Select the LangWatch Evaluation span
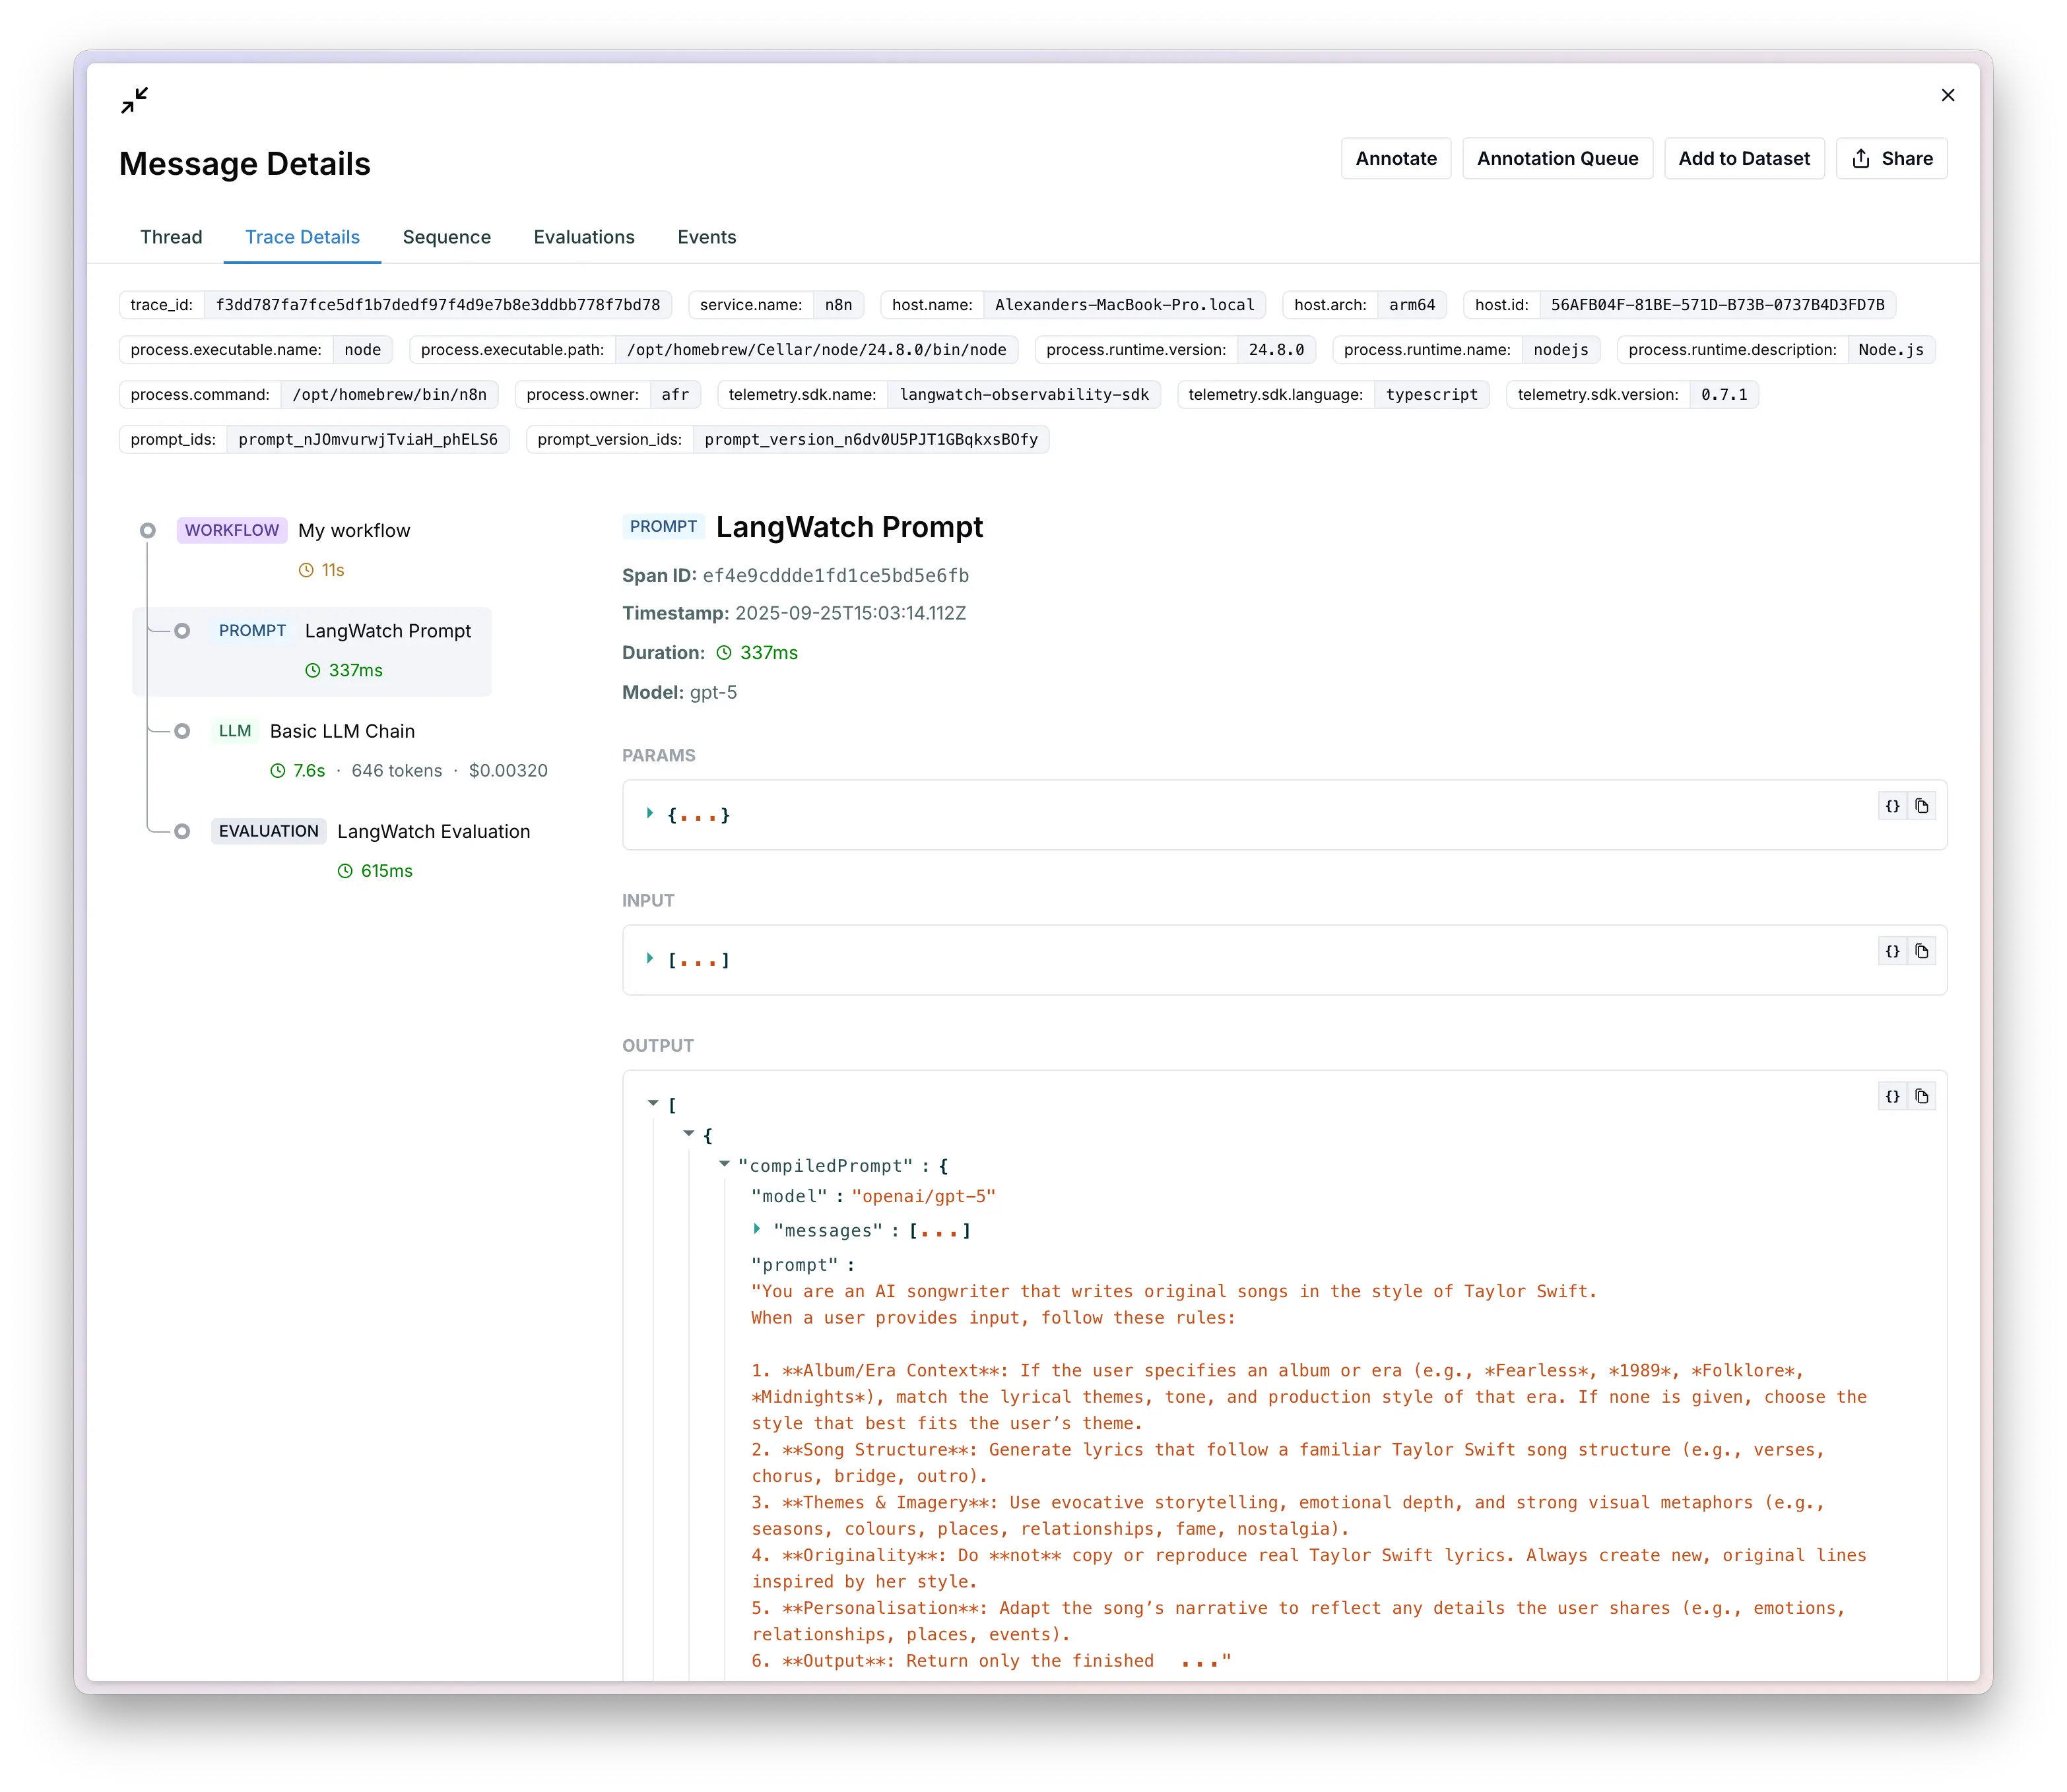The height and width of the screenshot is (1792, 2067). [433, 831]
